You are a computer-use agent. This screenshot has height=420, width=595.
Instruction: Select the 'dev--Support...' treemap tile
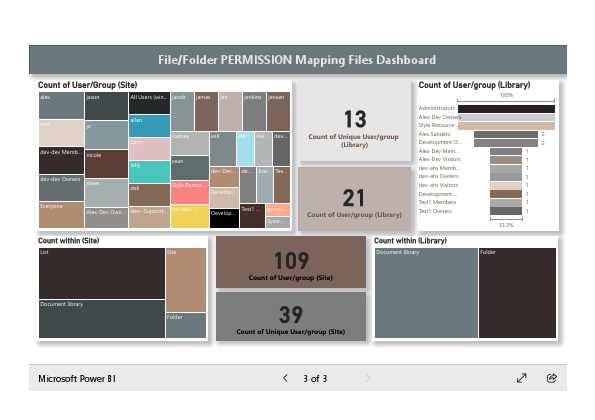(150, 217)
